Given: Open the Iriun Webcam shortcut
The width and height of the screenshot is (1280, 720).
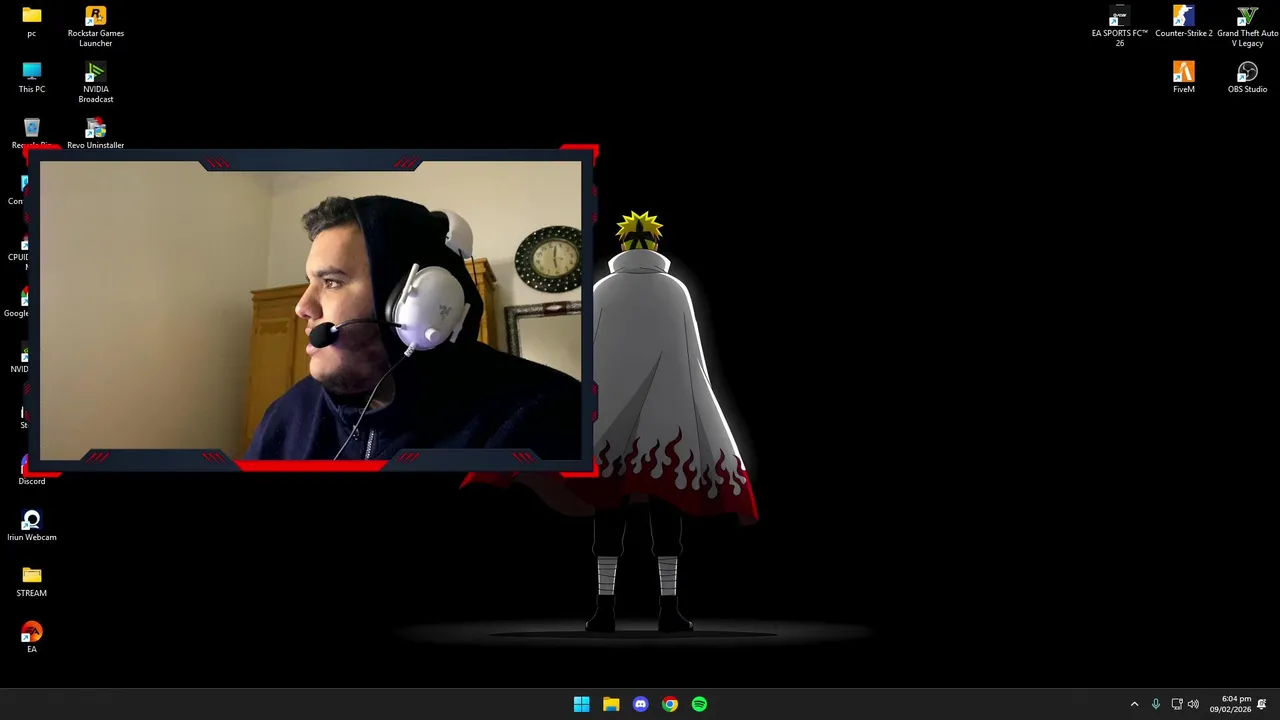Looking at the screenshot, I should coord(32,526).
